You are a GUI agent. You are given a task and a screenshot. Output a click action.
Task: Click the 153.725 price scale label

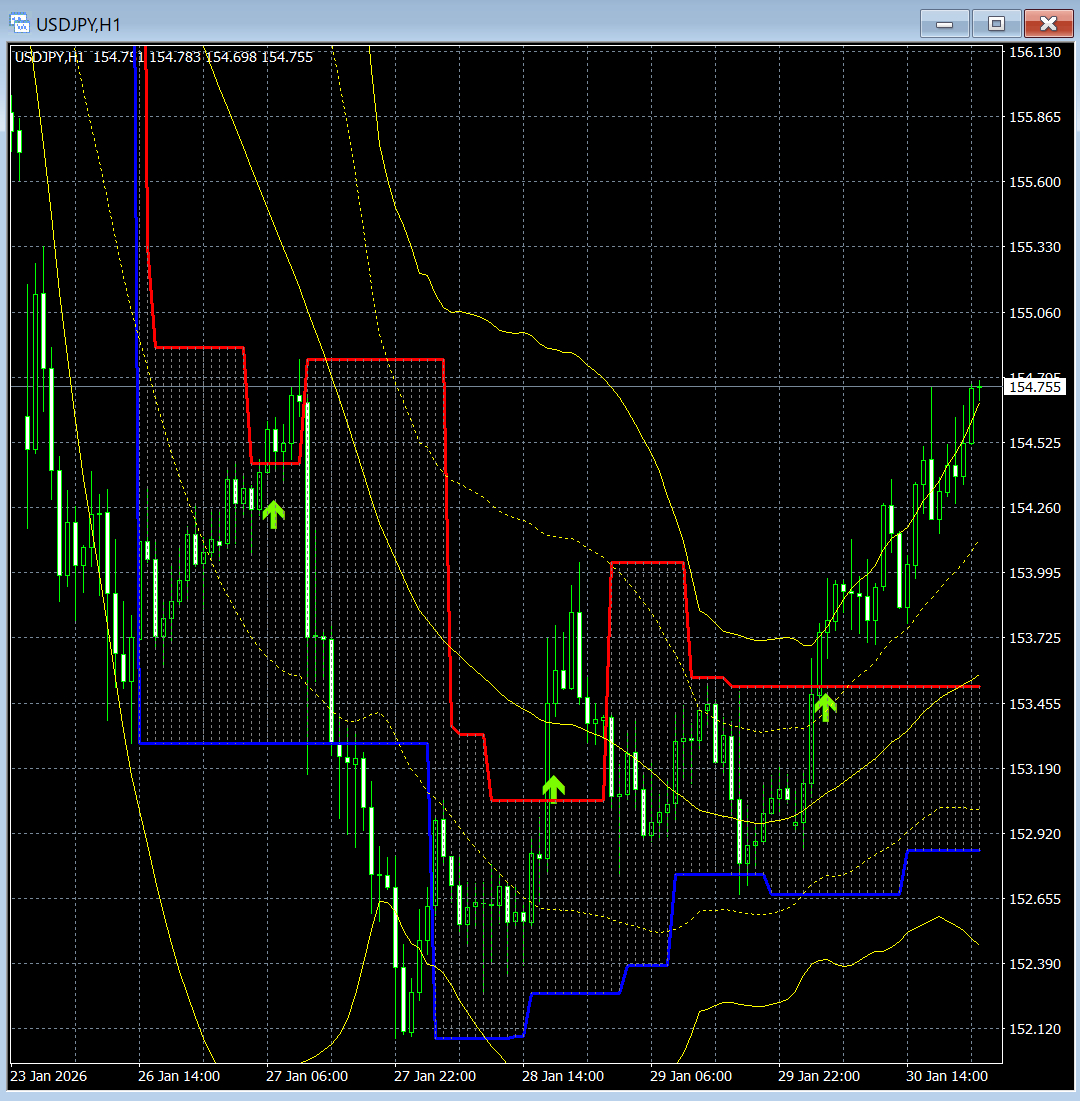1034,638
